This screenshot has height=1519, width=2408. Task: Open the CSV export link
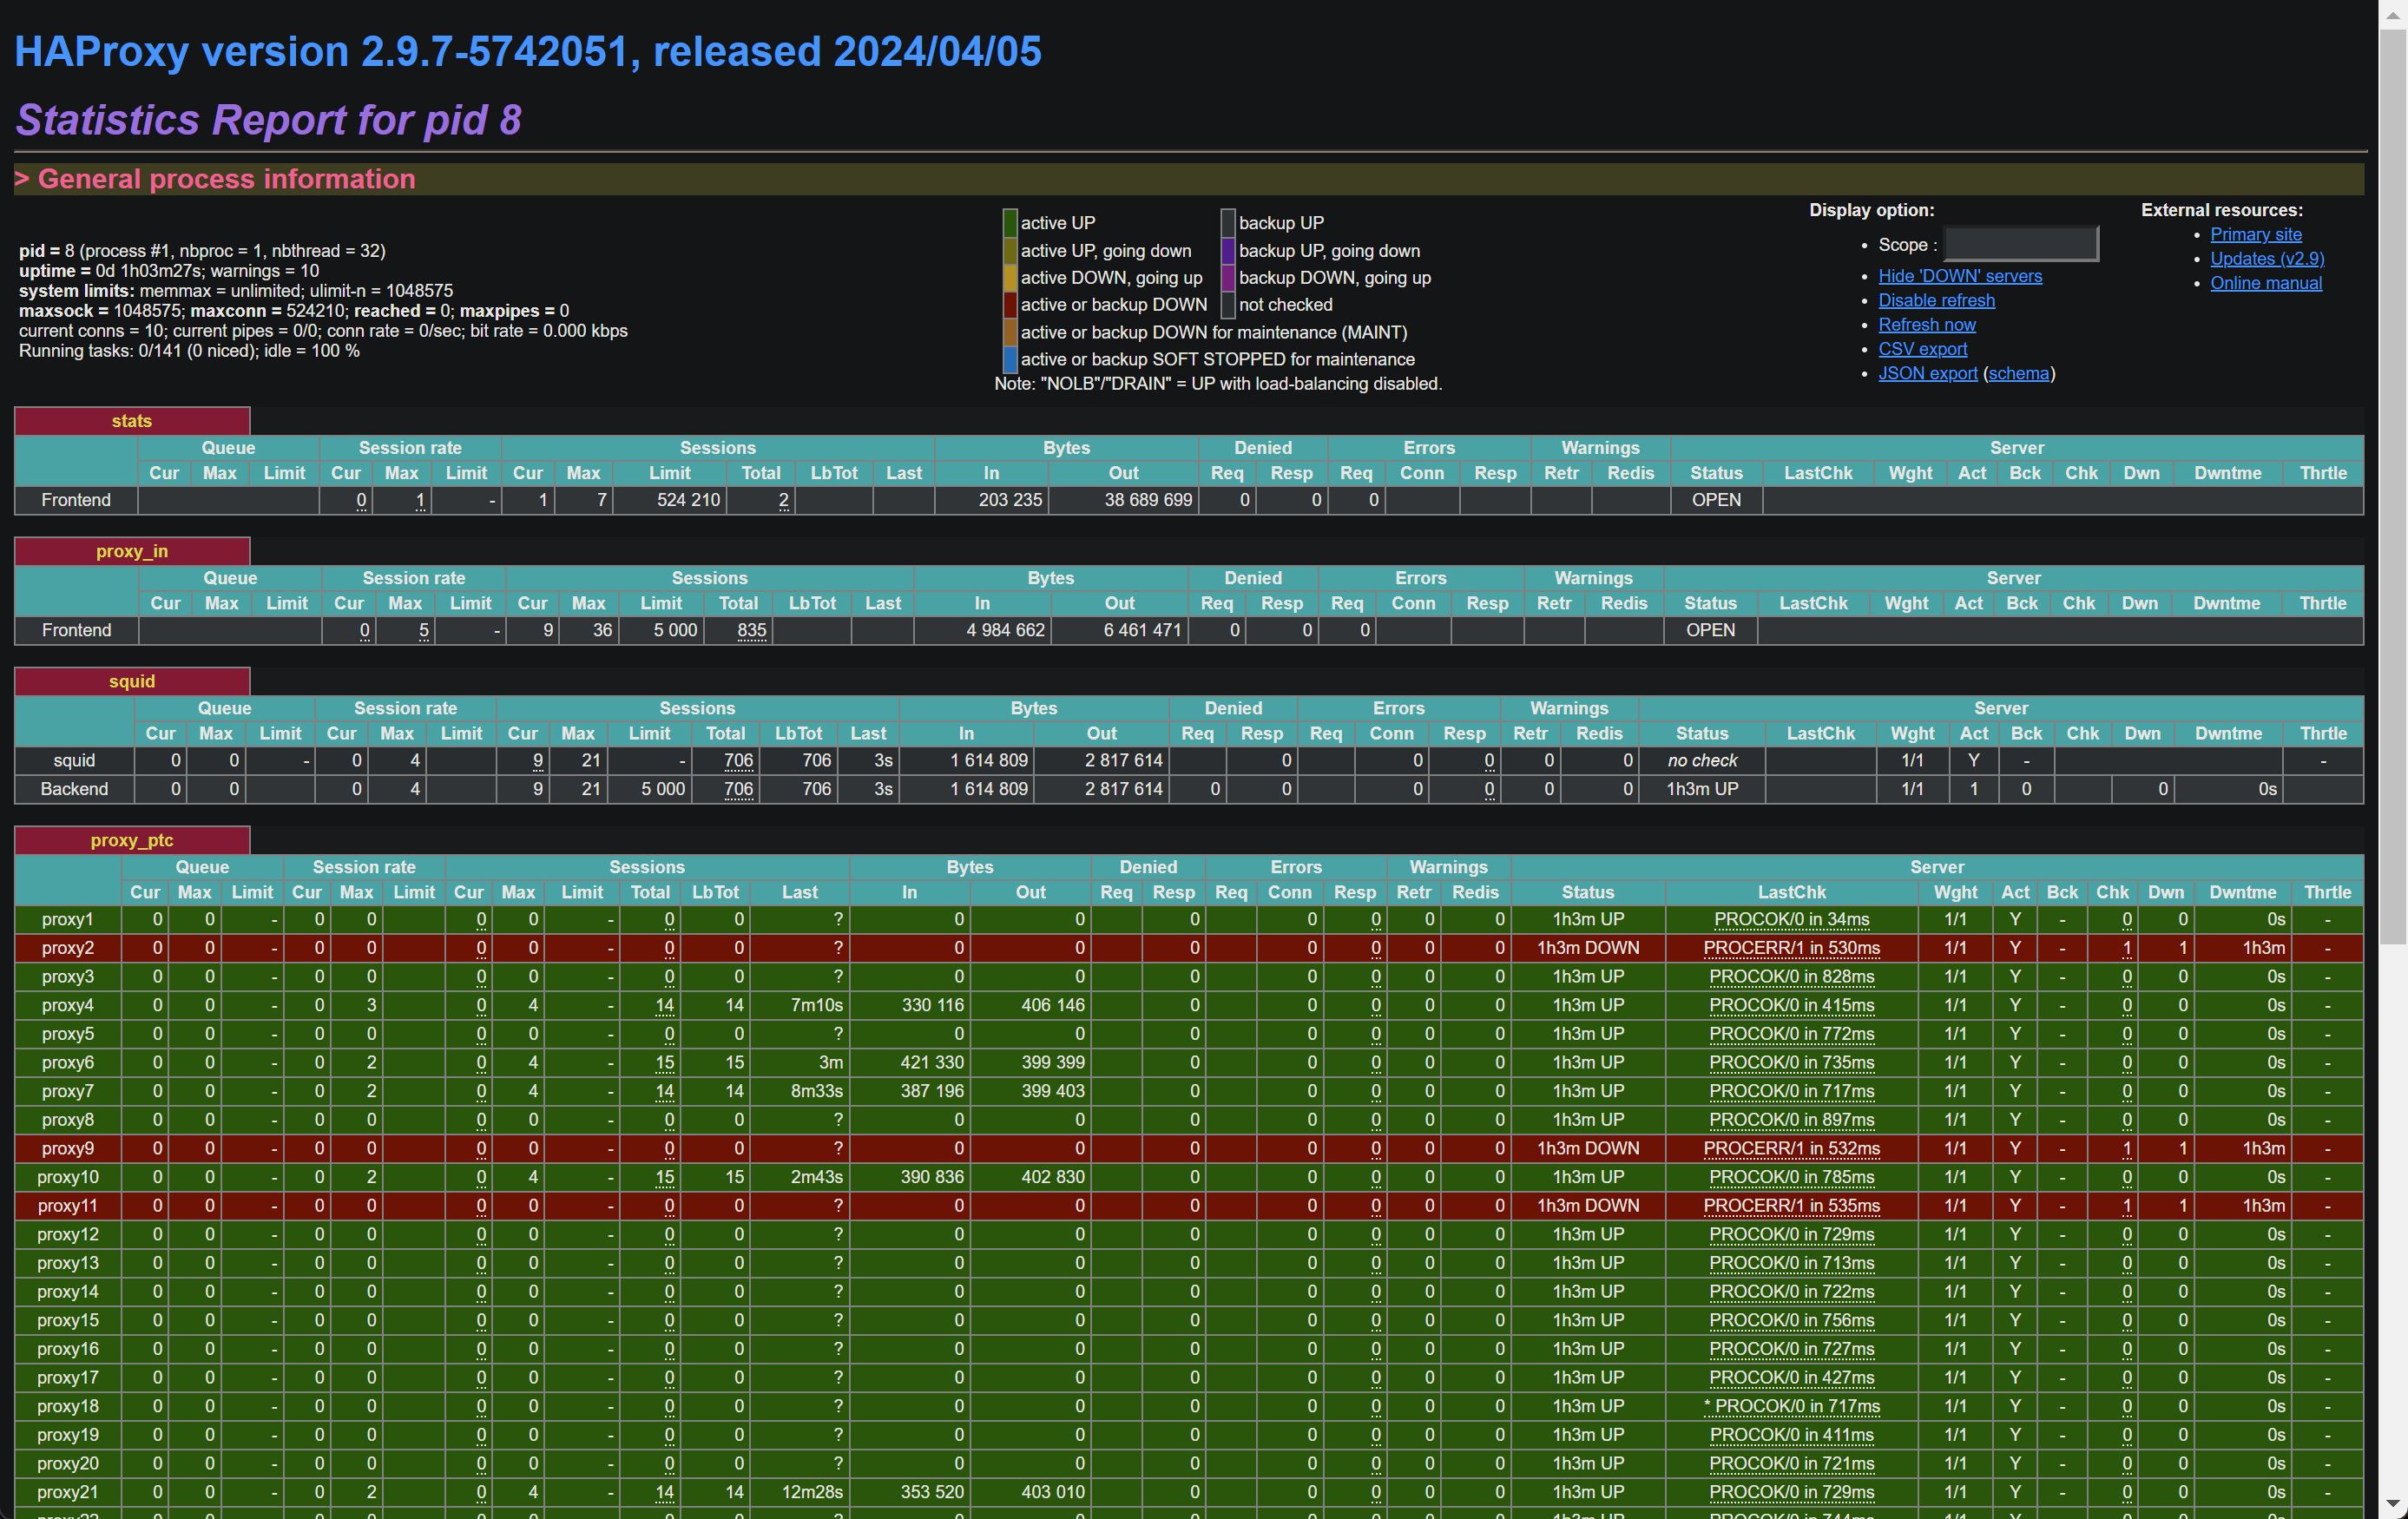pos(1921,349)
